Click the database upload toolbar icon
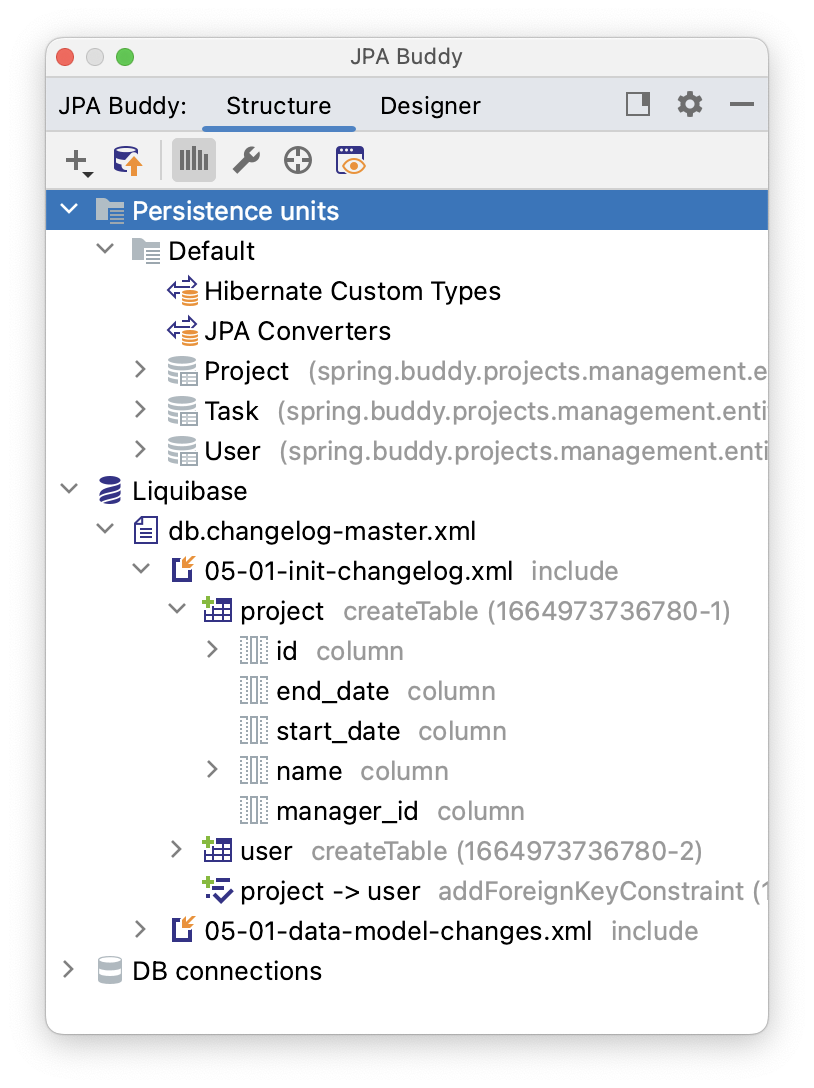Image resolution: width=814 pixels, height=1088 pixels. [128, 161]
